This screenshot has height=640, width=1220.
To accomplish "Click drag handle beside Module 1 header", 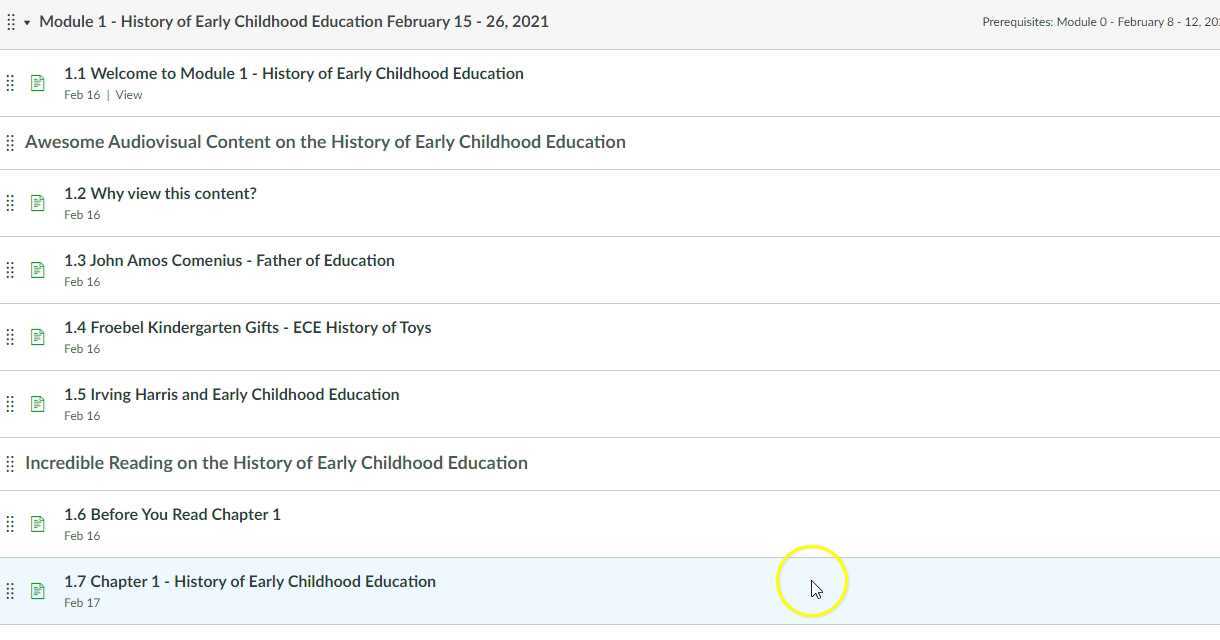I will click(11, 22).
